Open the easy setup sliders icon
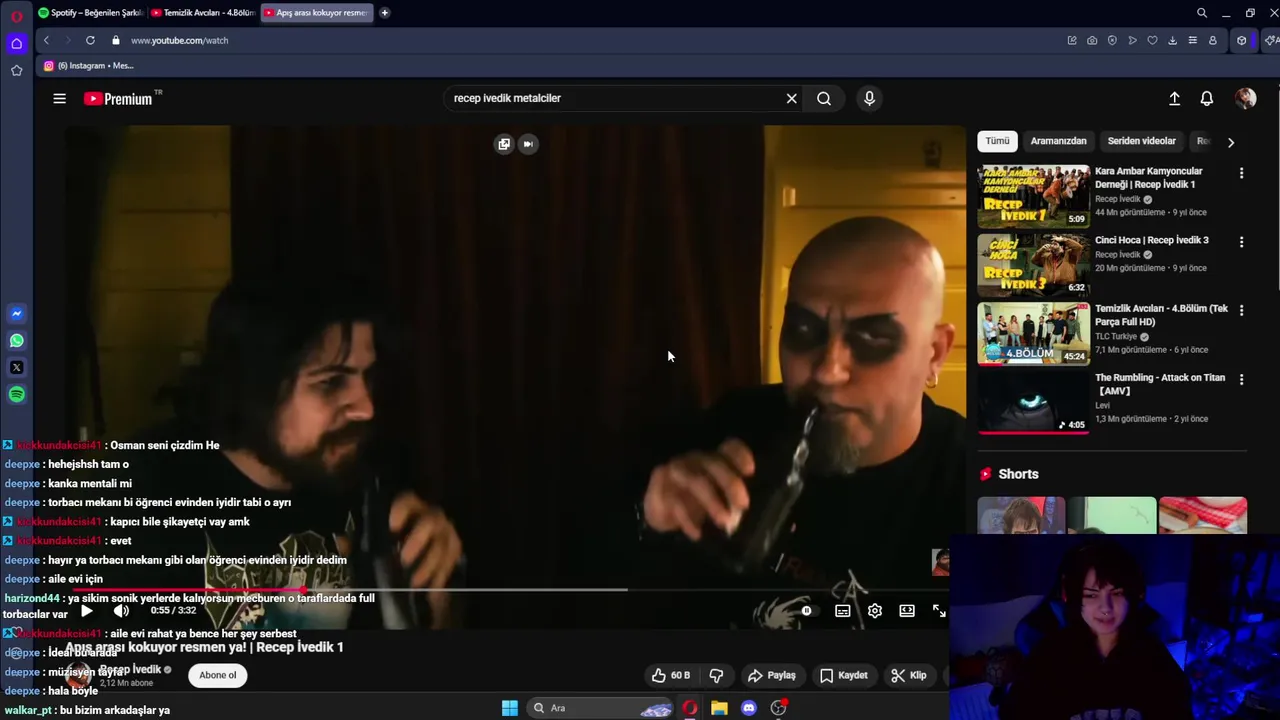1280x720 pixels. click(1192, 40)
